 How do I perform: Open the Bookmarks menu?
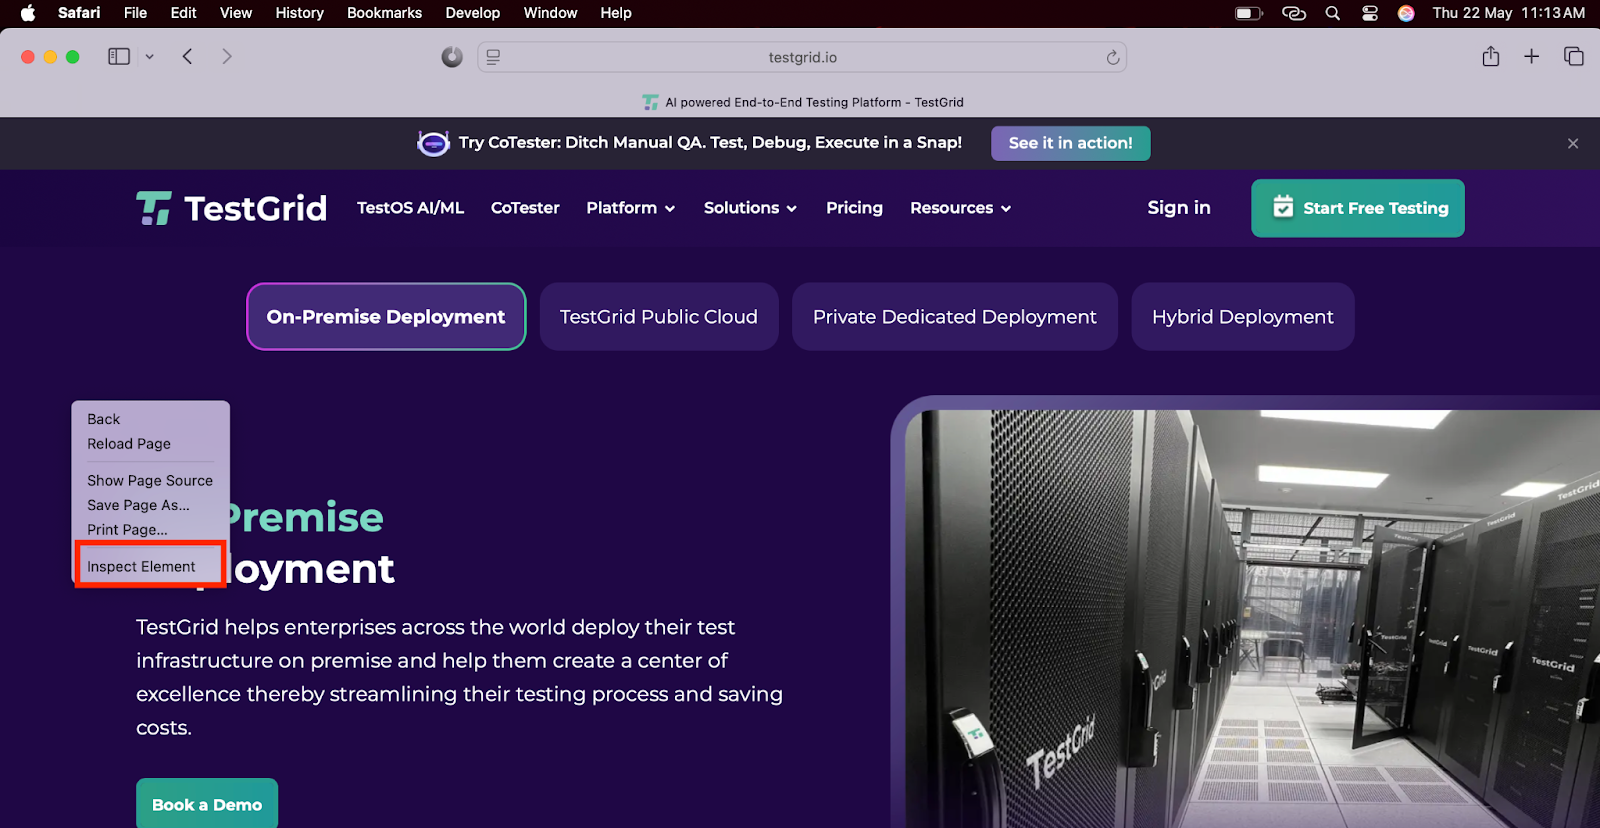384,13
